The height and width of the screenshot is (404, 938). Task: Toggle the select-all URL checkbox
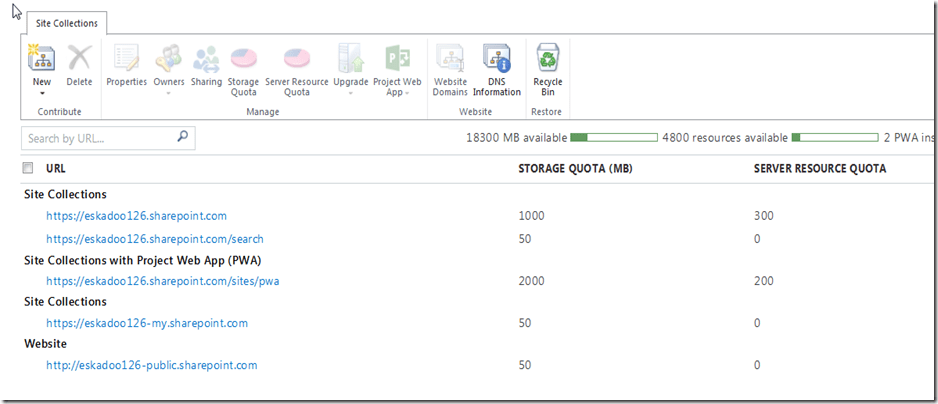[x=28, y=168]
